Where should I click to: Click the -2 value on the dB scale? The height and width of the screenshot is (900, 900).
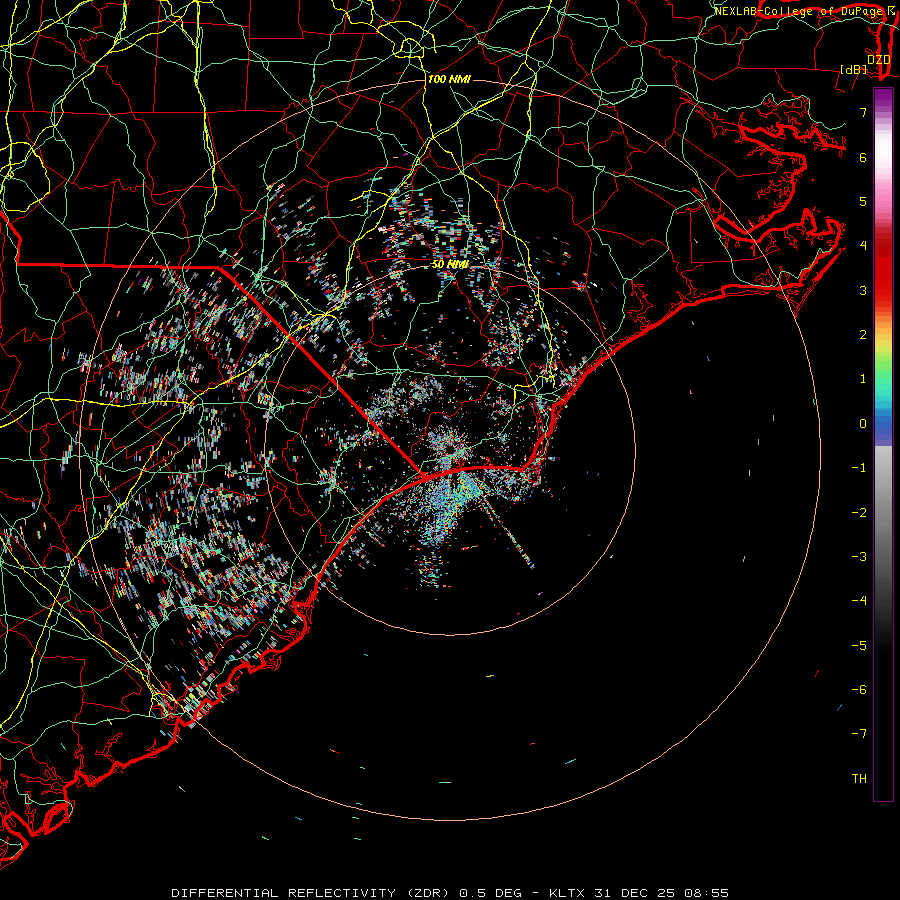[x=859, y=513]
